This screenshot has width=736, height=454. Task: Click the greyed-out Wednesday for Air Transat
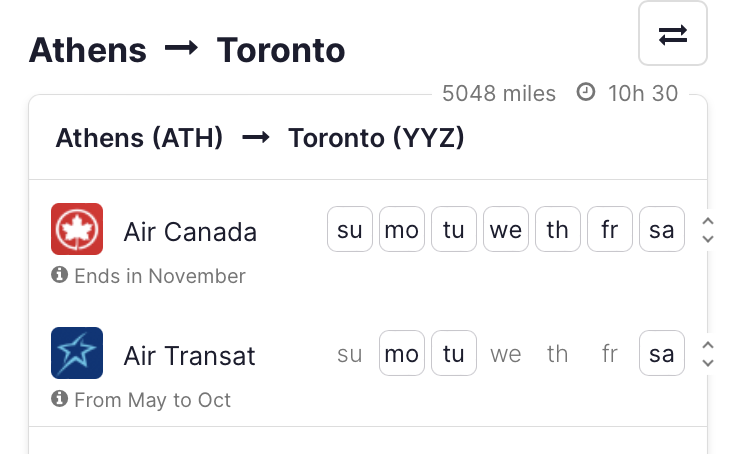pyautogui.click(x=506, y=354)
